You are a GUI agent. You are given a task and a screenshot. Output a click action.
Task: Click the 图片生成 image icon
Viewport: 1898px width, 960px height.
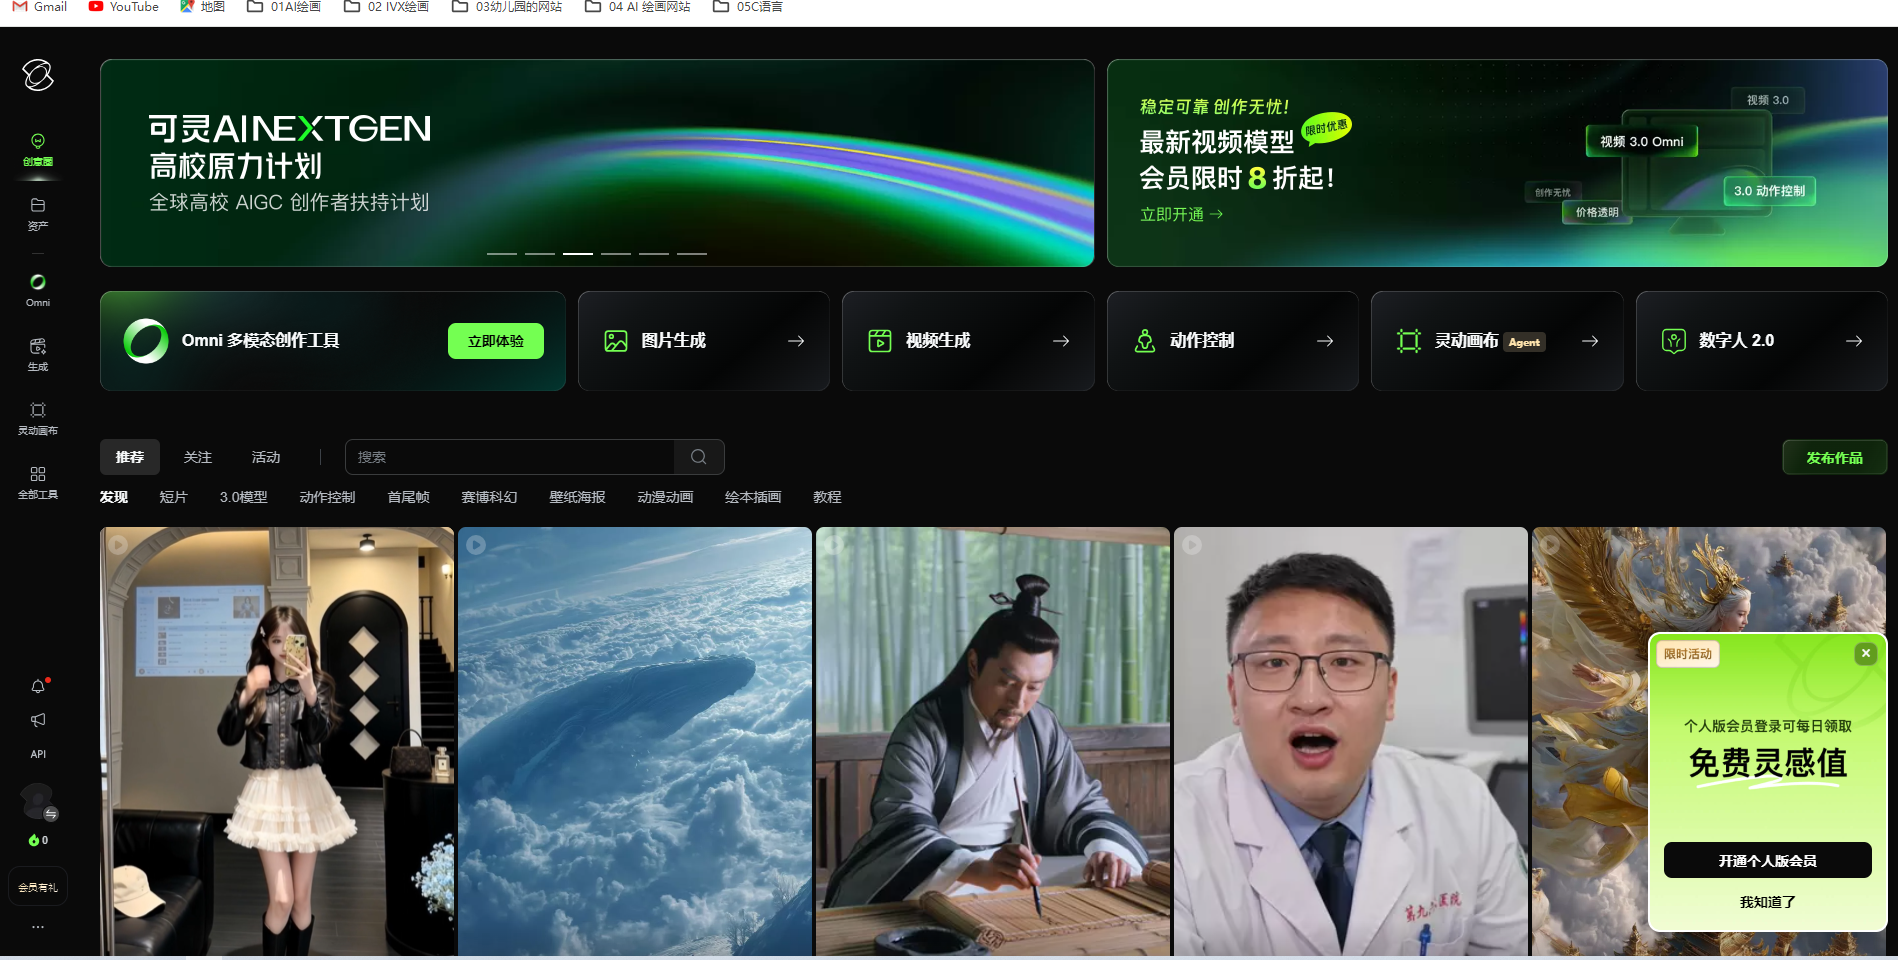[616, 341]
